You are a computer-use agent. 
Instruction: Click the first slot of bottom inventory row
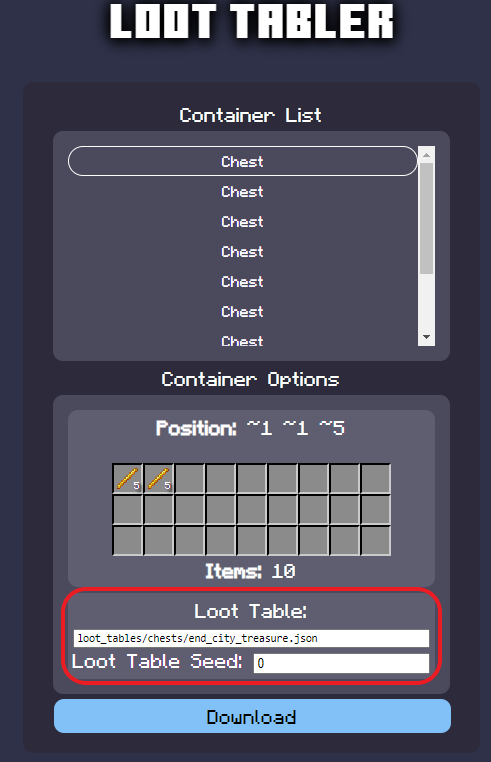(128, 540)
